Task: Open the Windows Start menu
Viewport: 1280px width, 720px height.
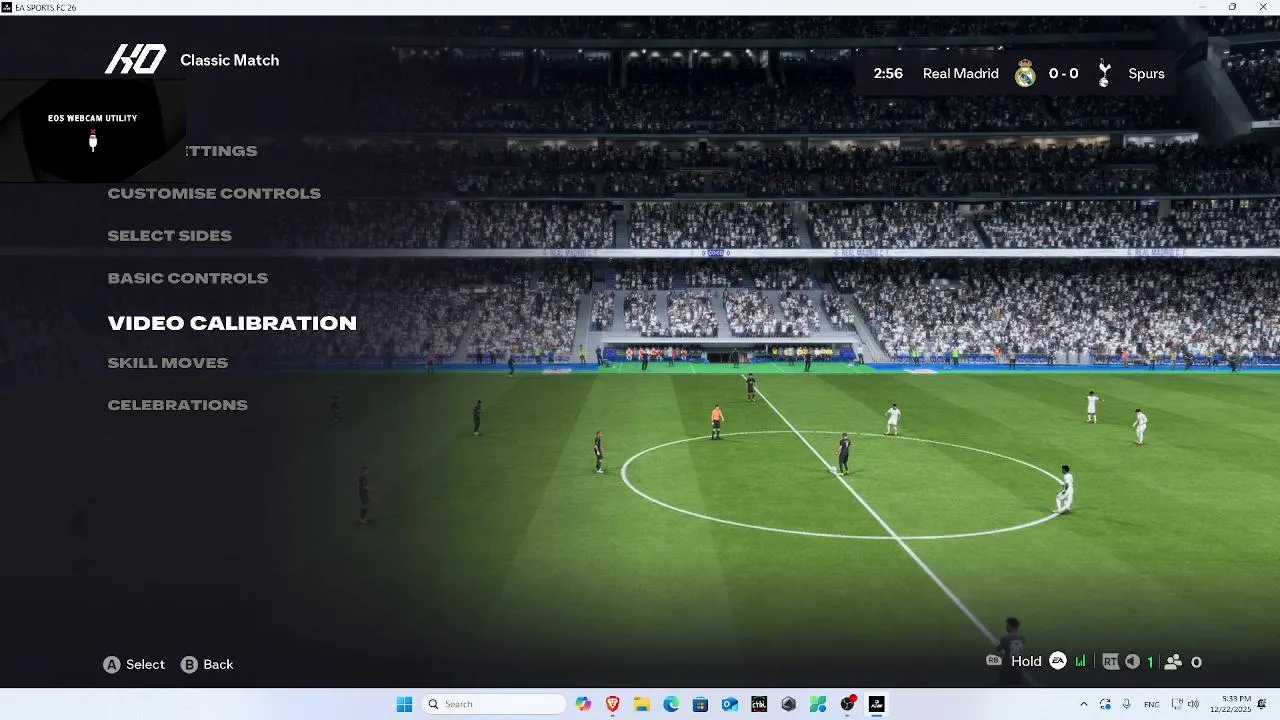Action: coord(404,704)
